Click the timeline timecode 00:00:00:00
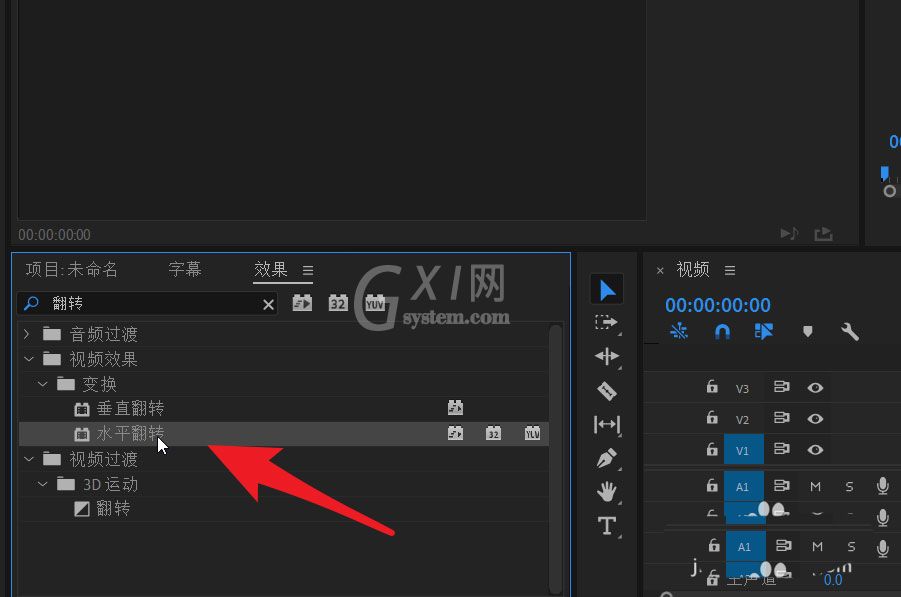 718,305
